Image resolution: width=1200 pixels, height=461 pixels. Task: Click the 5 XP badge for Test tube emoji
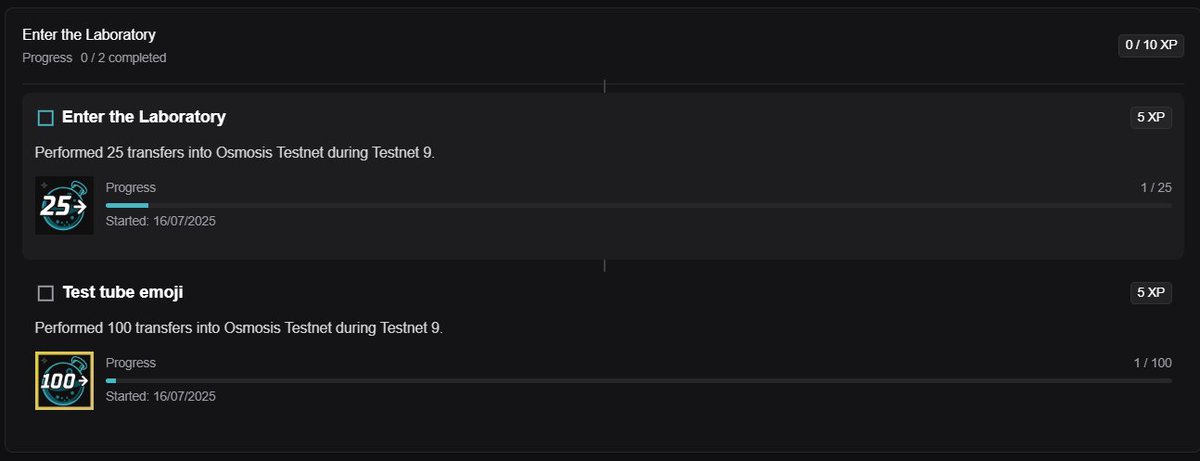[1151, 293]
